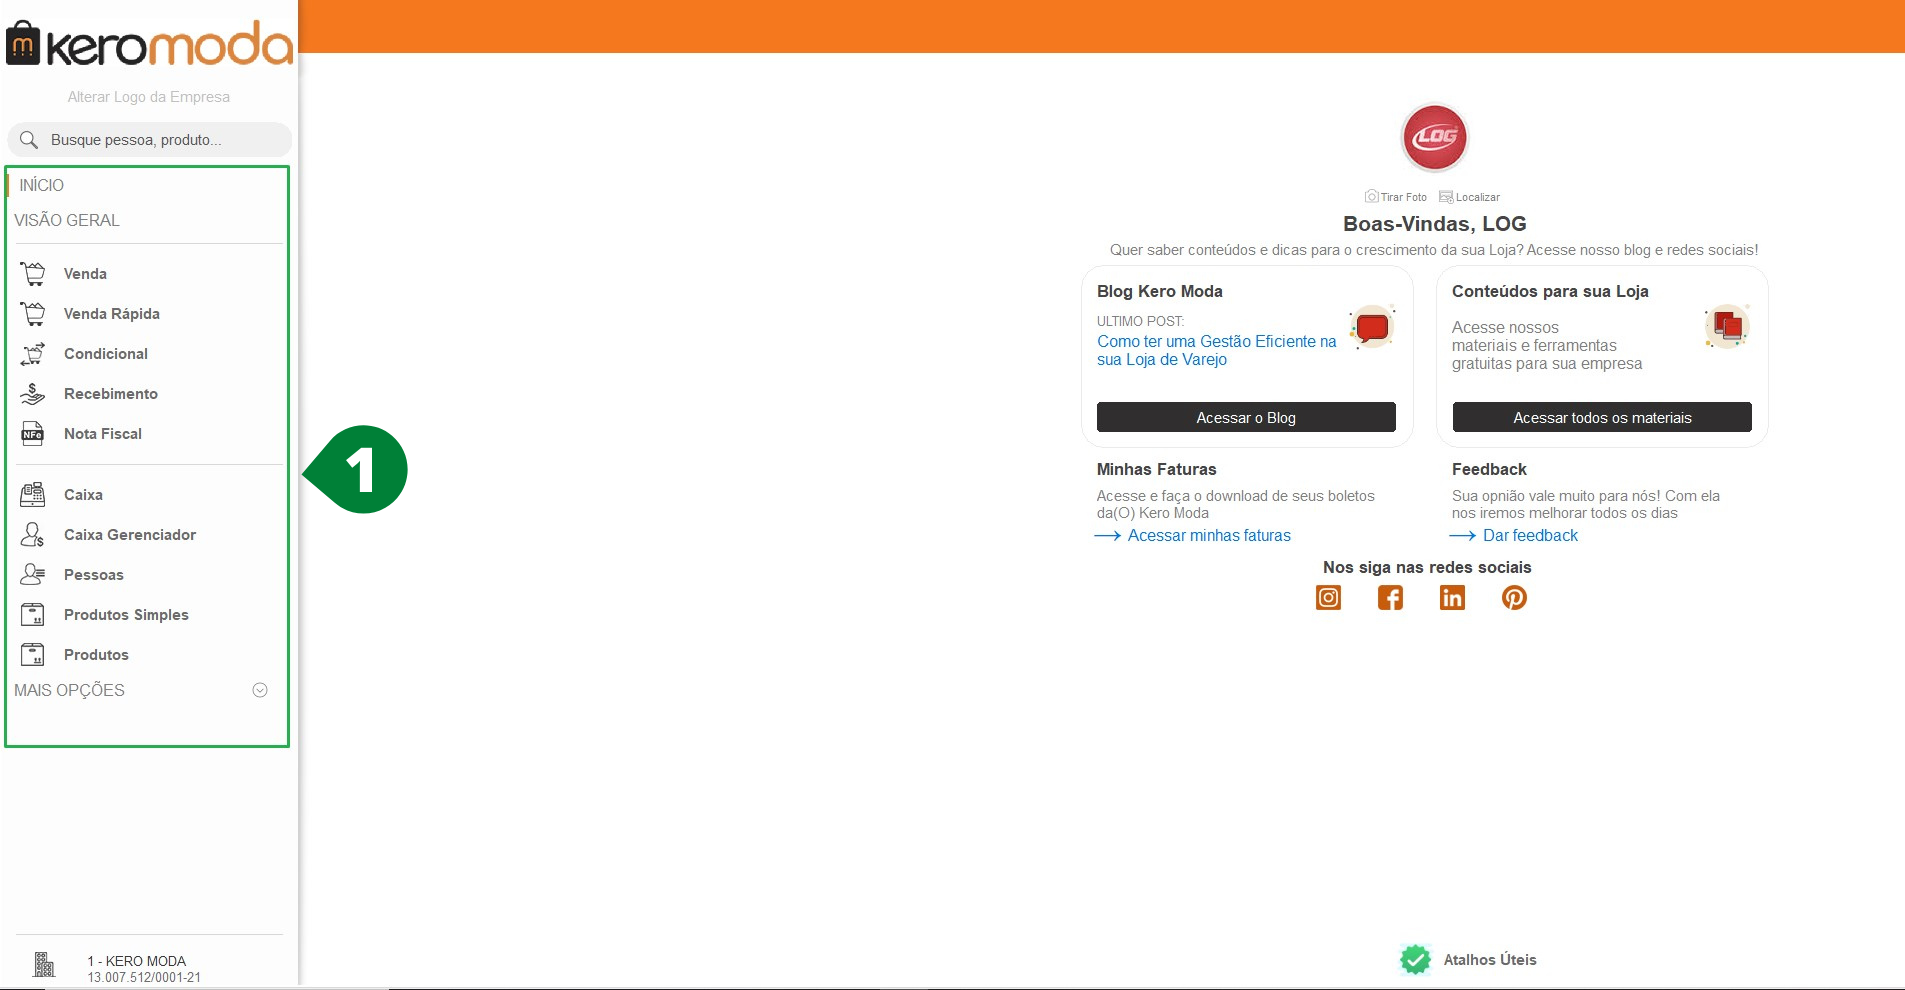1905x990 pixels.
Task: Focus the Busque pessoa, produto search field
Action: pos(150,140)
